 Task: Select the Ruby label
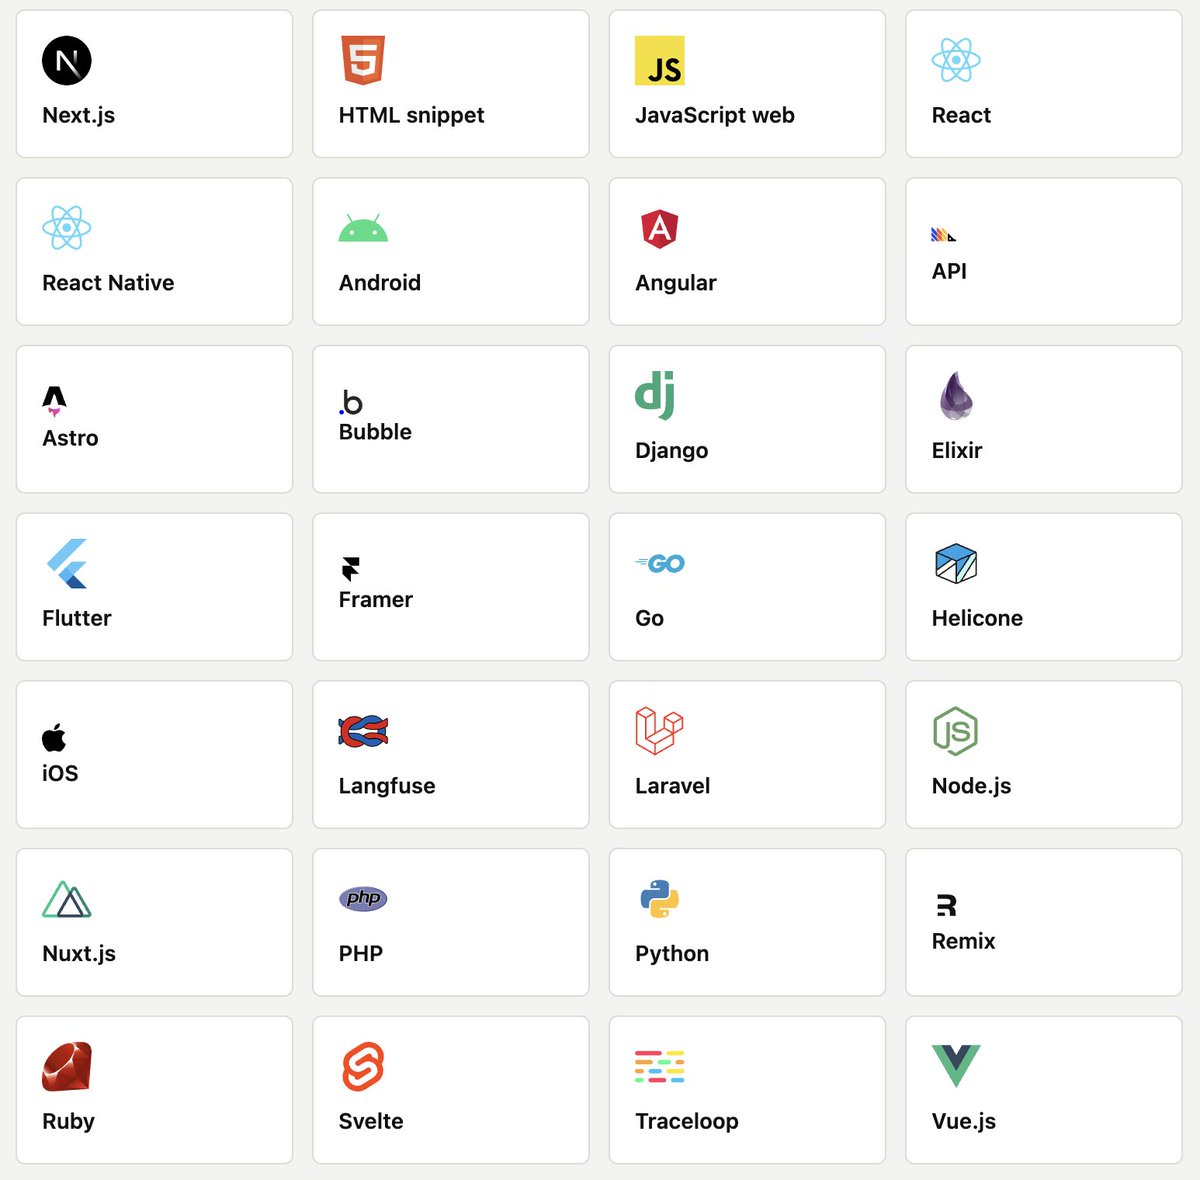(68, 1122)
